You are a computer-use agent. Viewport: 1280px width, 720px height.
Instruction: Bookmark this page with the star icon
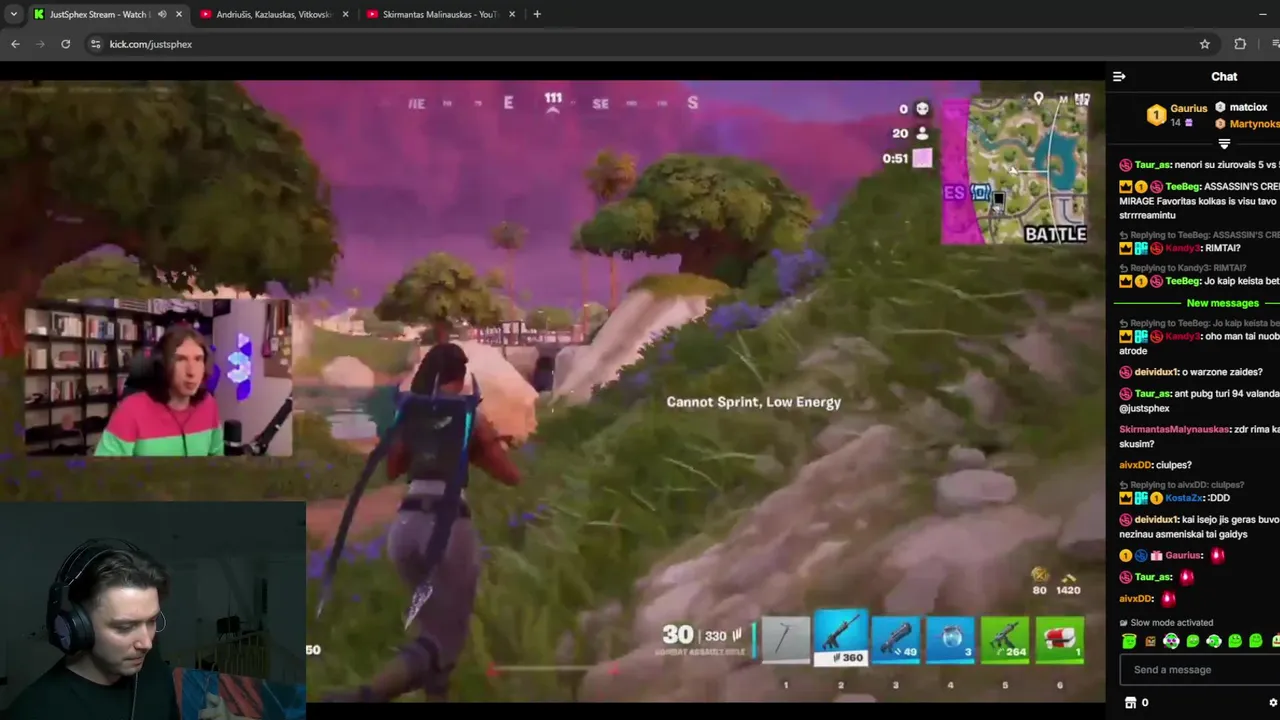[1205, 44]
